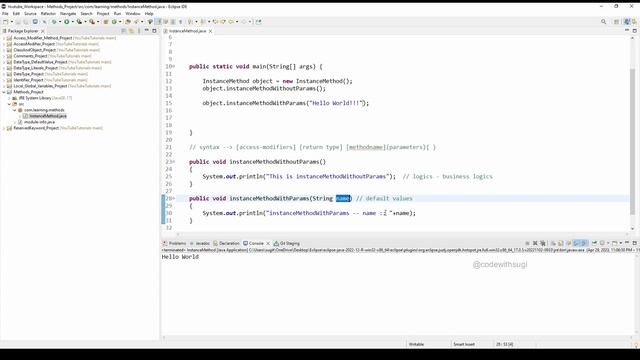
Task: Switch to the Declaration tab
Action: [226, 243]
